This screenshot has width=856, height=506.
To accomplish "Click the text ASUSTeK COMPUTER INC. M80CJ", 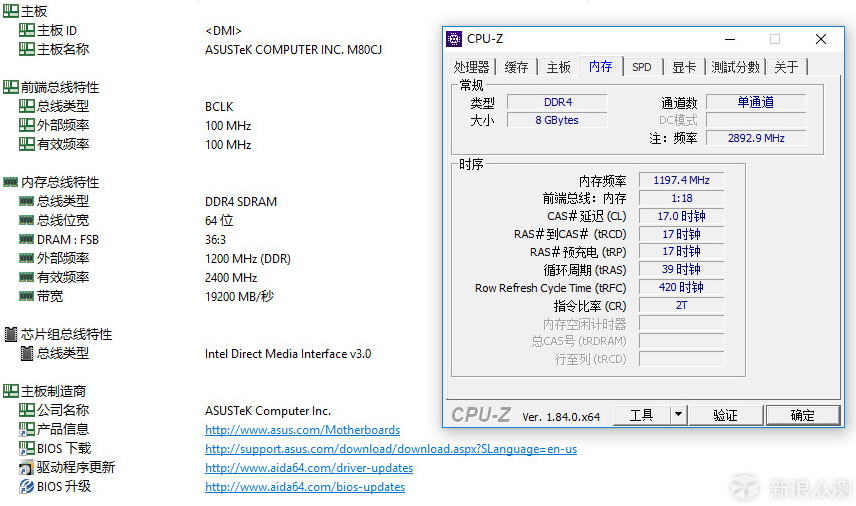I will click(x=293, y=50).
